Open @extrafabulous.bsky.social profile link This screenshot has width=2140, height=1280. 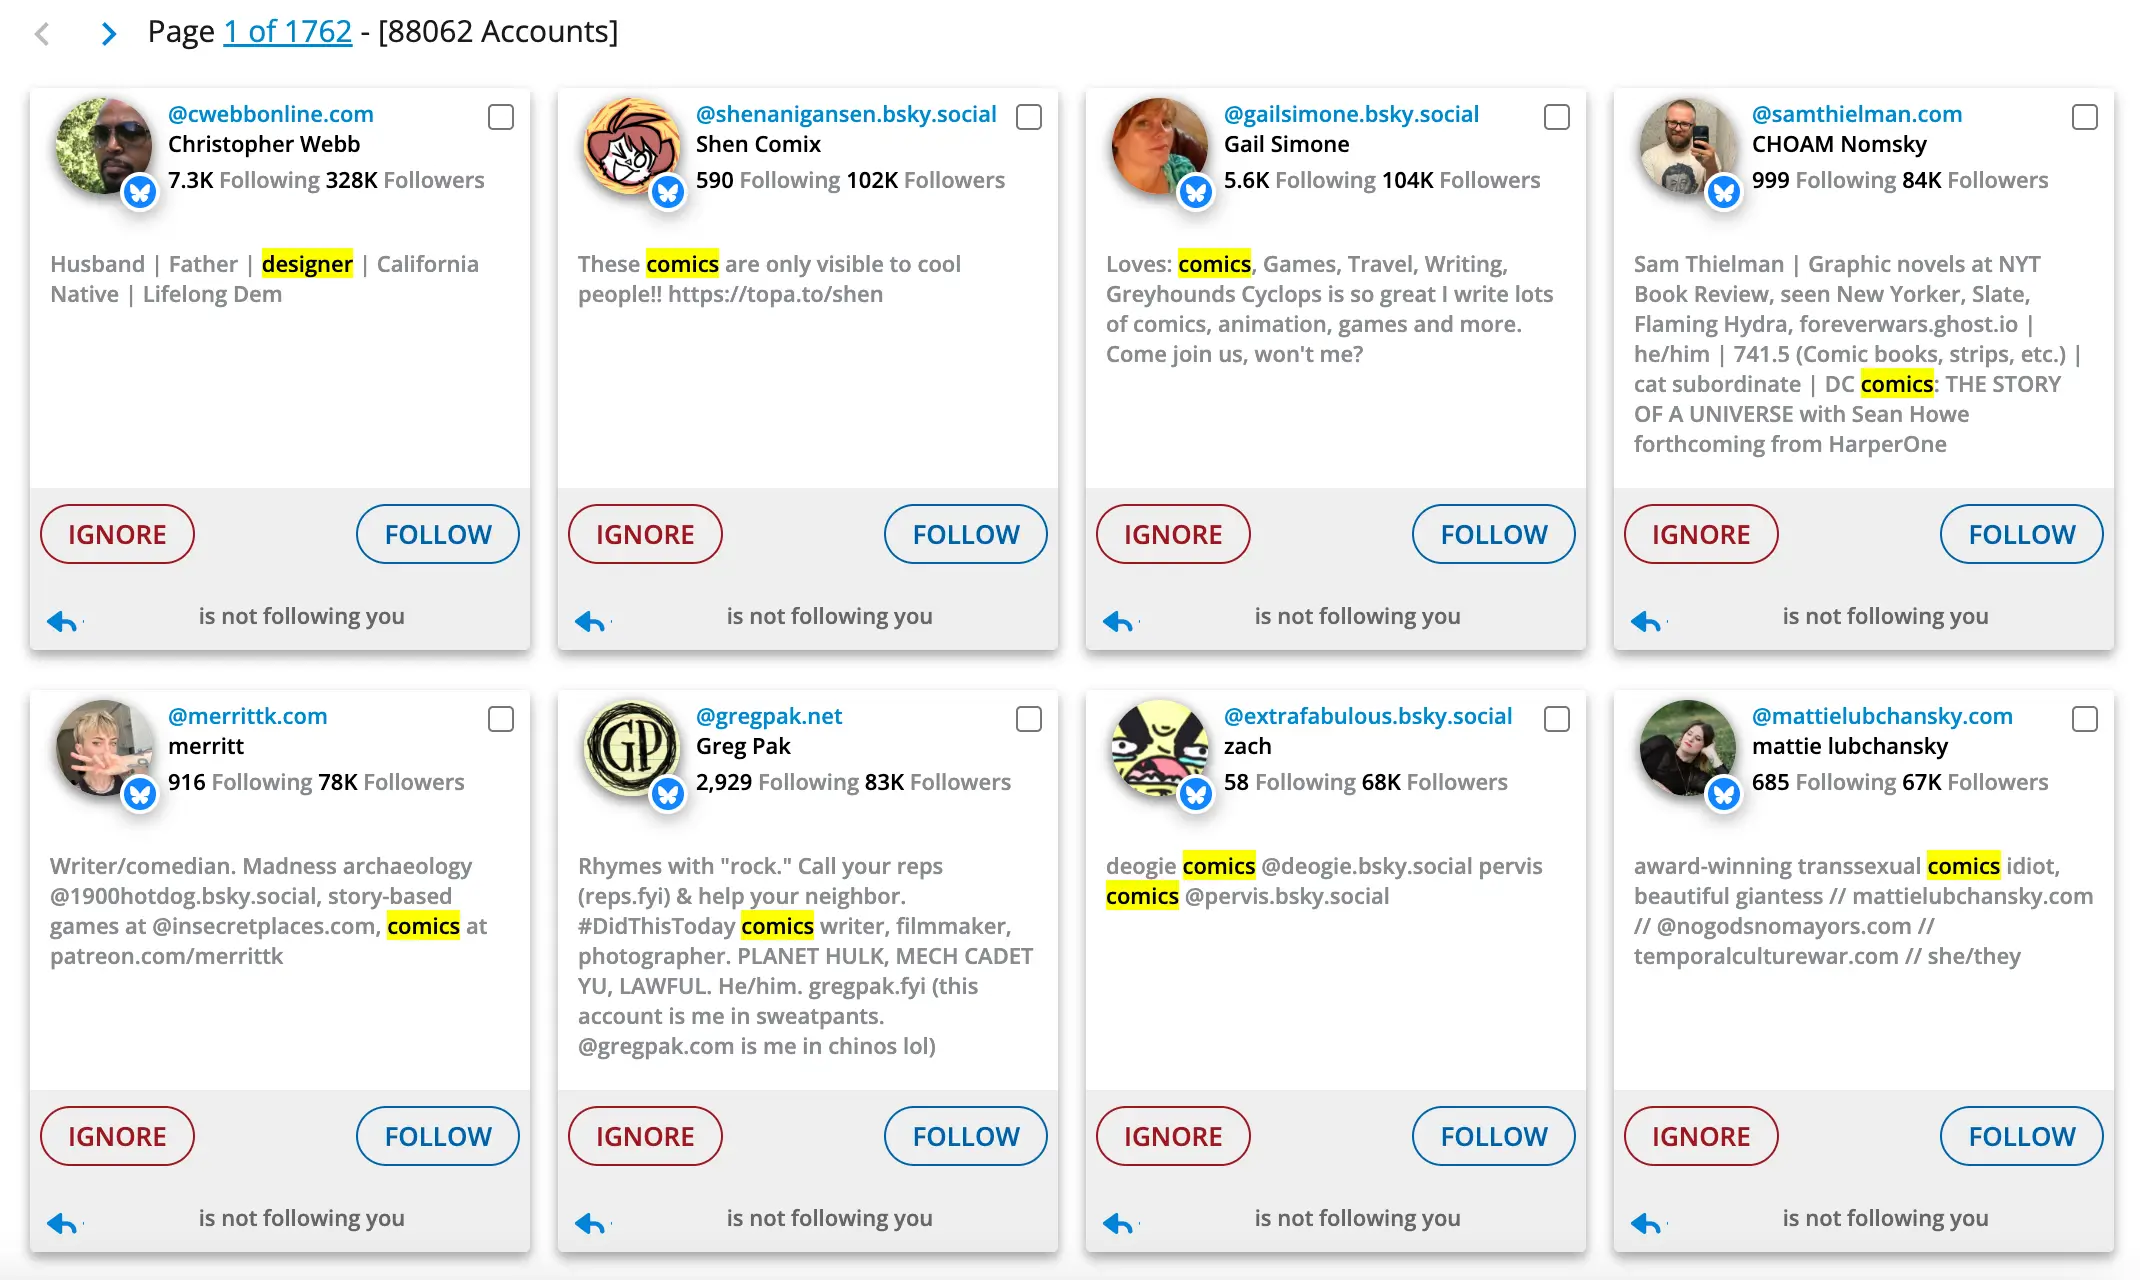1367,716
